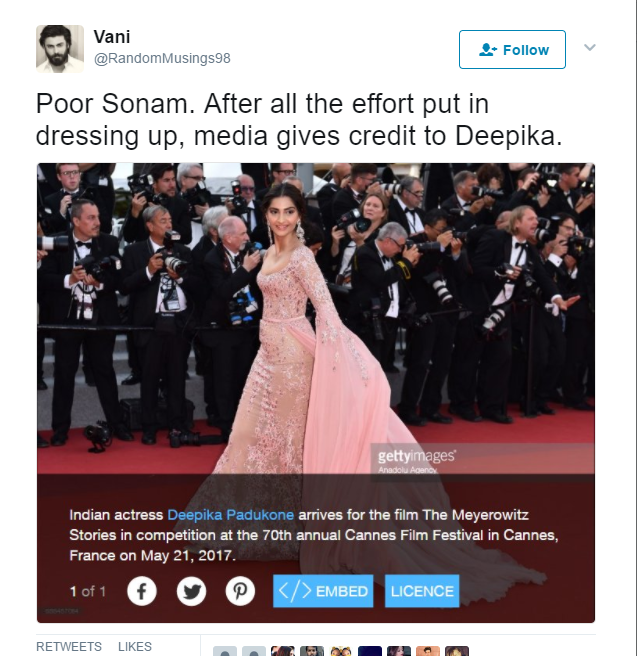Image resolution: width=637 pixels, height=656 pixels.
Task: Open the tweet's attached Cannes photo
Action: 316,318
